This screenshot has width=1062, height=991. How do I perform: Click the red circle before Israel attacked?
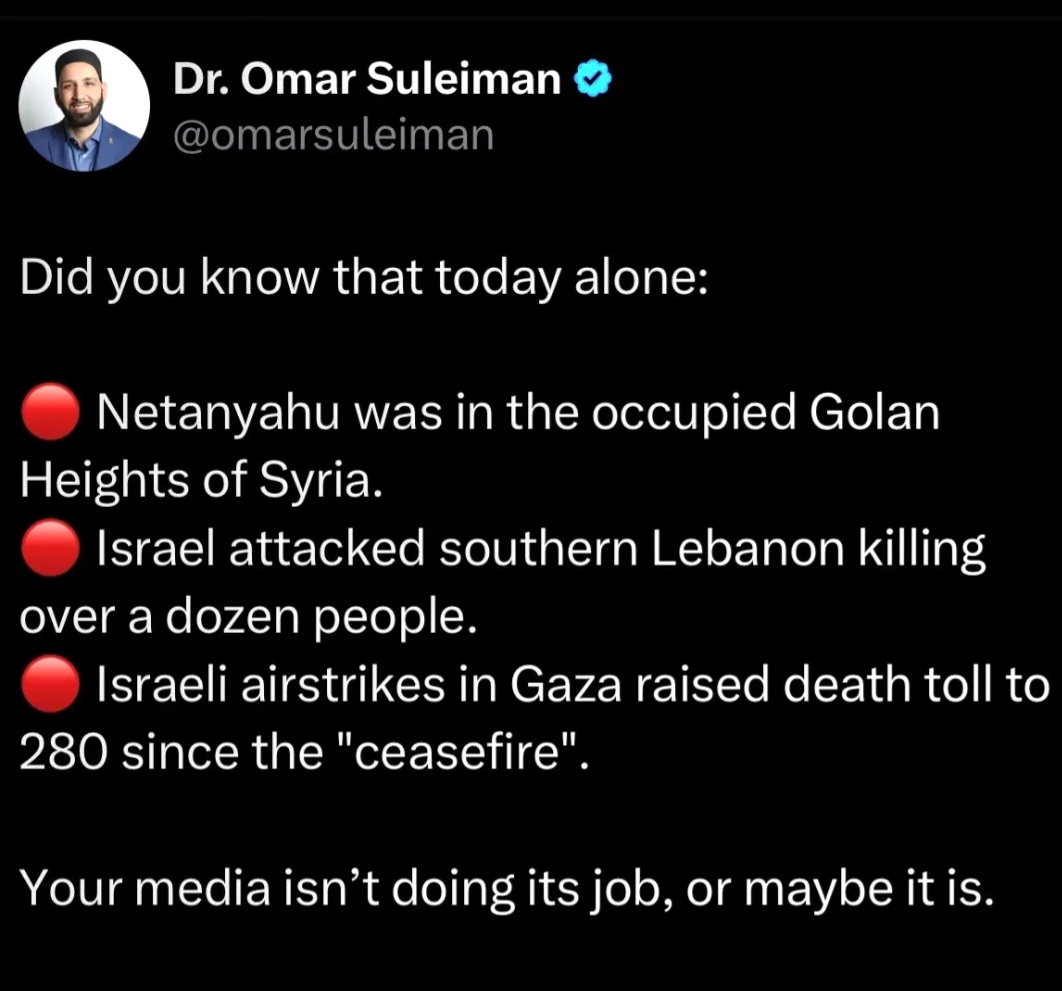[48, 550]
